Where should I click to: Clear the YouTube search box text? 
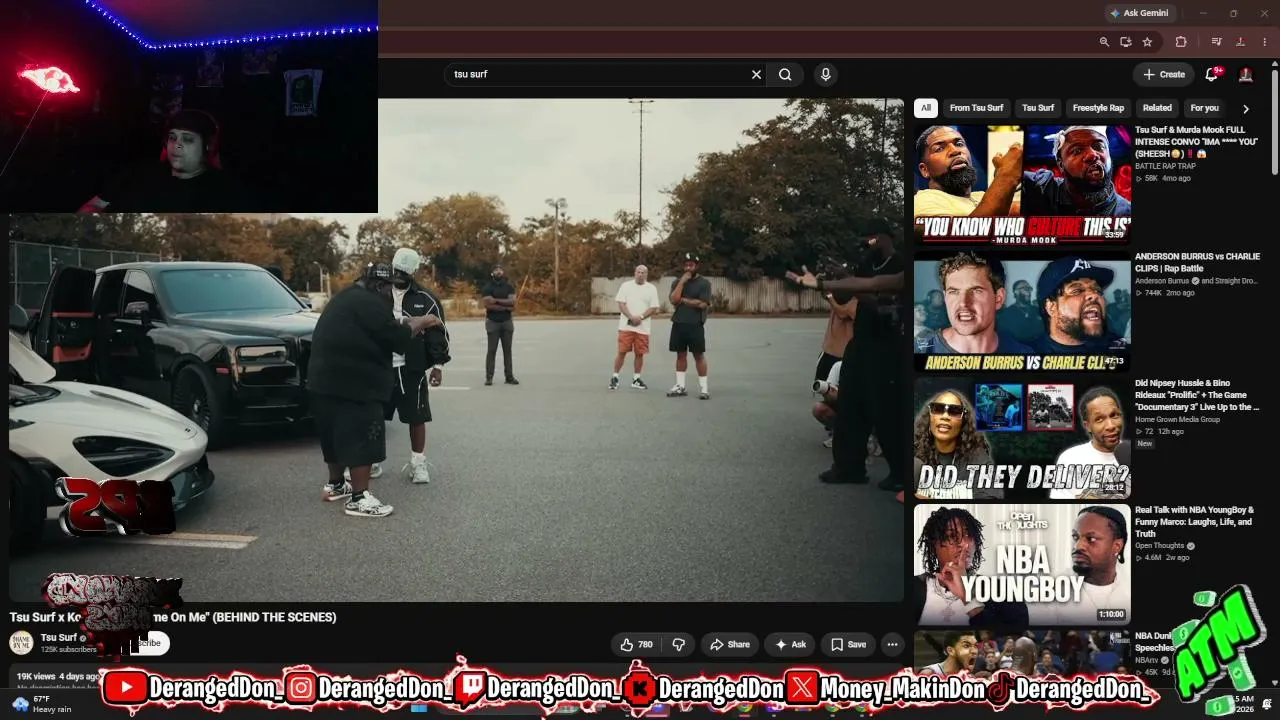point(756,74)
